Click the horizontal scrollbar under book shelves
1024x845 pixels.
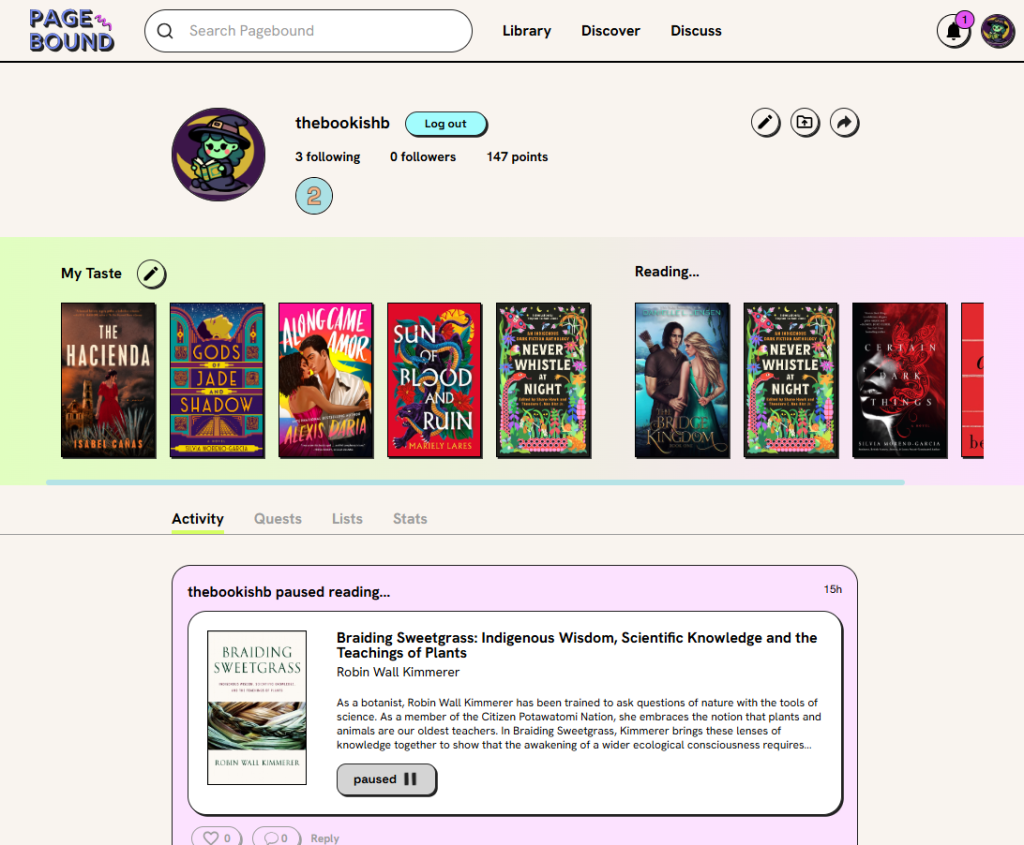click(x=475, y=482)
